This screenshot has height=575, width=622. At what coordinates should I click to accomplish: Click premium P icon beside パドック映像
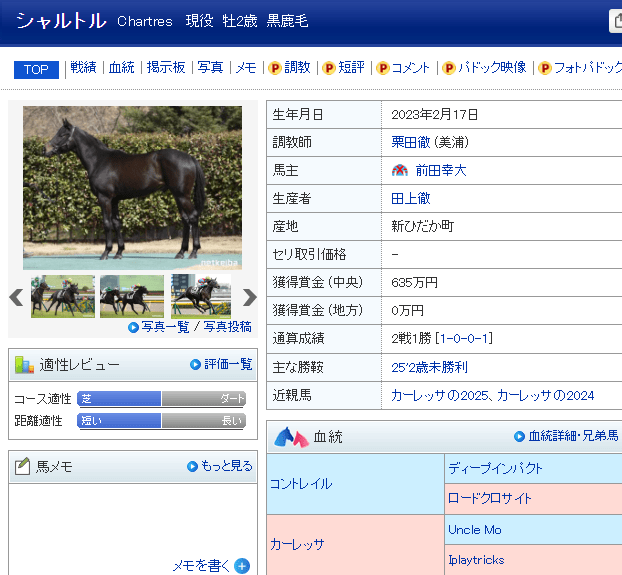[449, 68]
